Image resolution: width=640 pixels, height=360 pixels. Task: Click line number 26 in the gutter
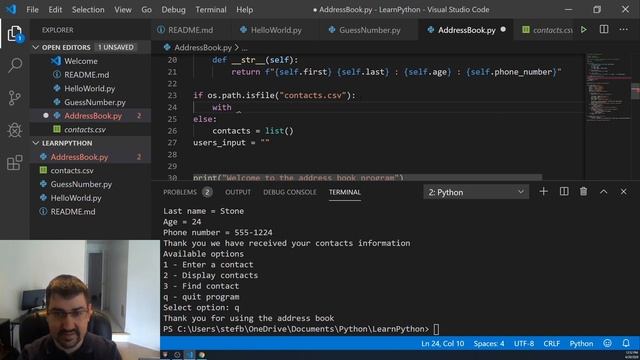[x=172, y=131]
